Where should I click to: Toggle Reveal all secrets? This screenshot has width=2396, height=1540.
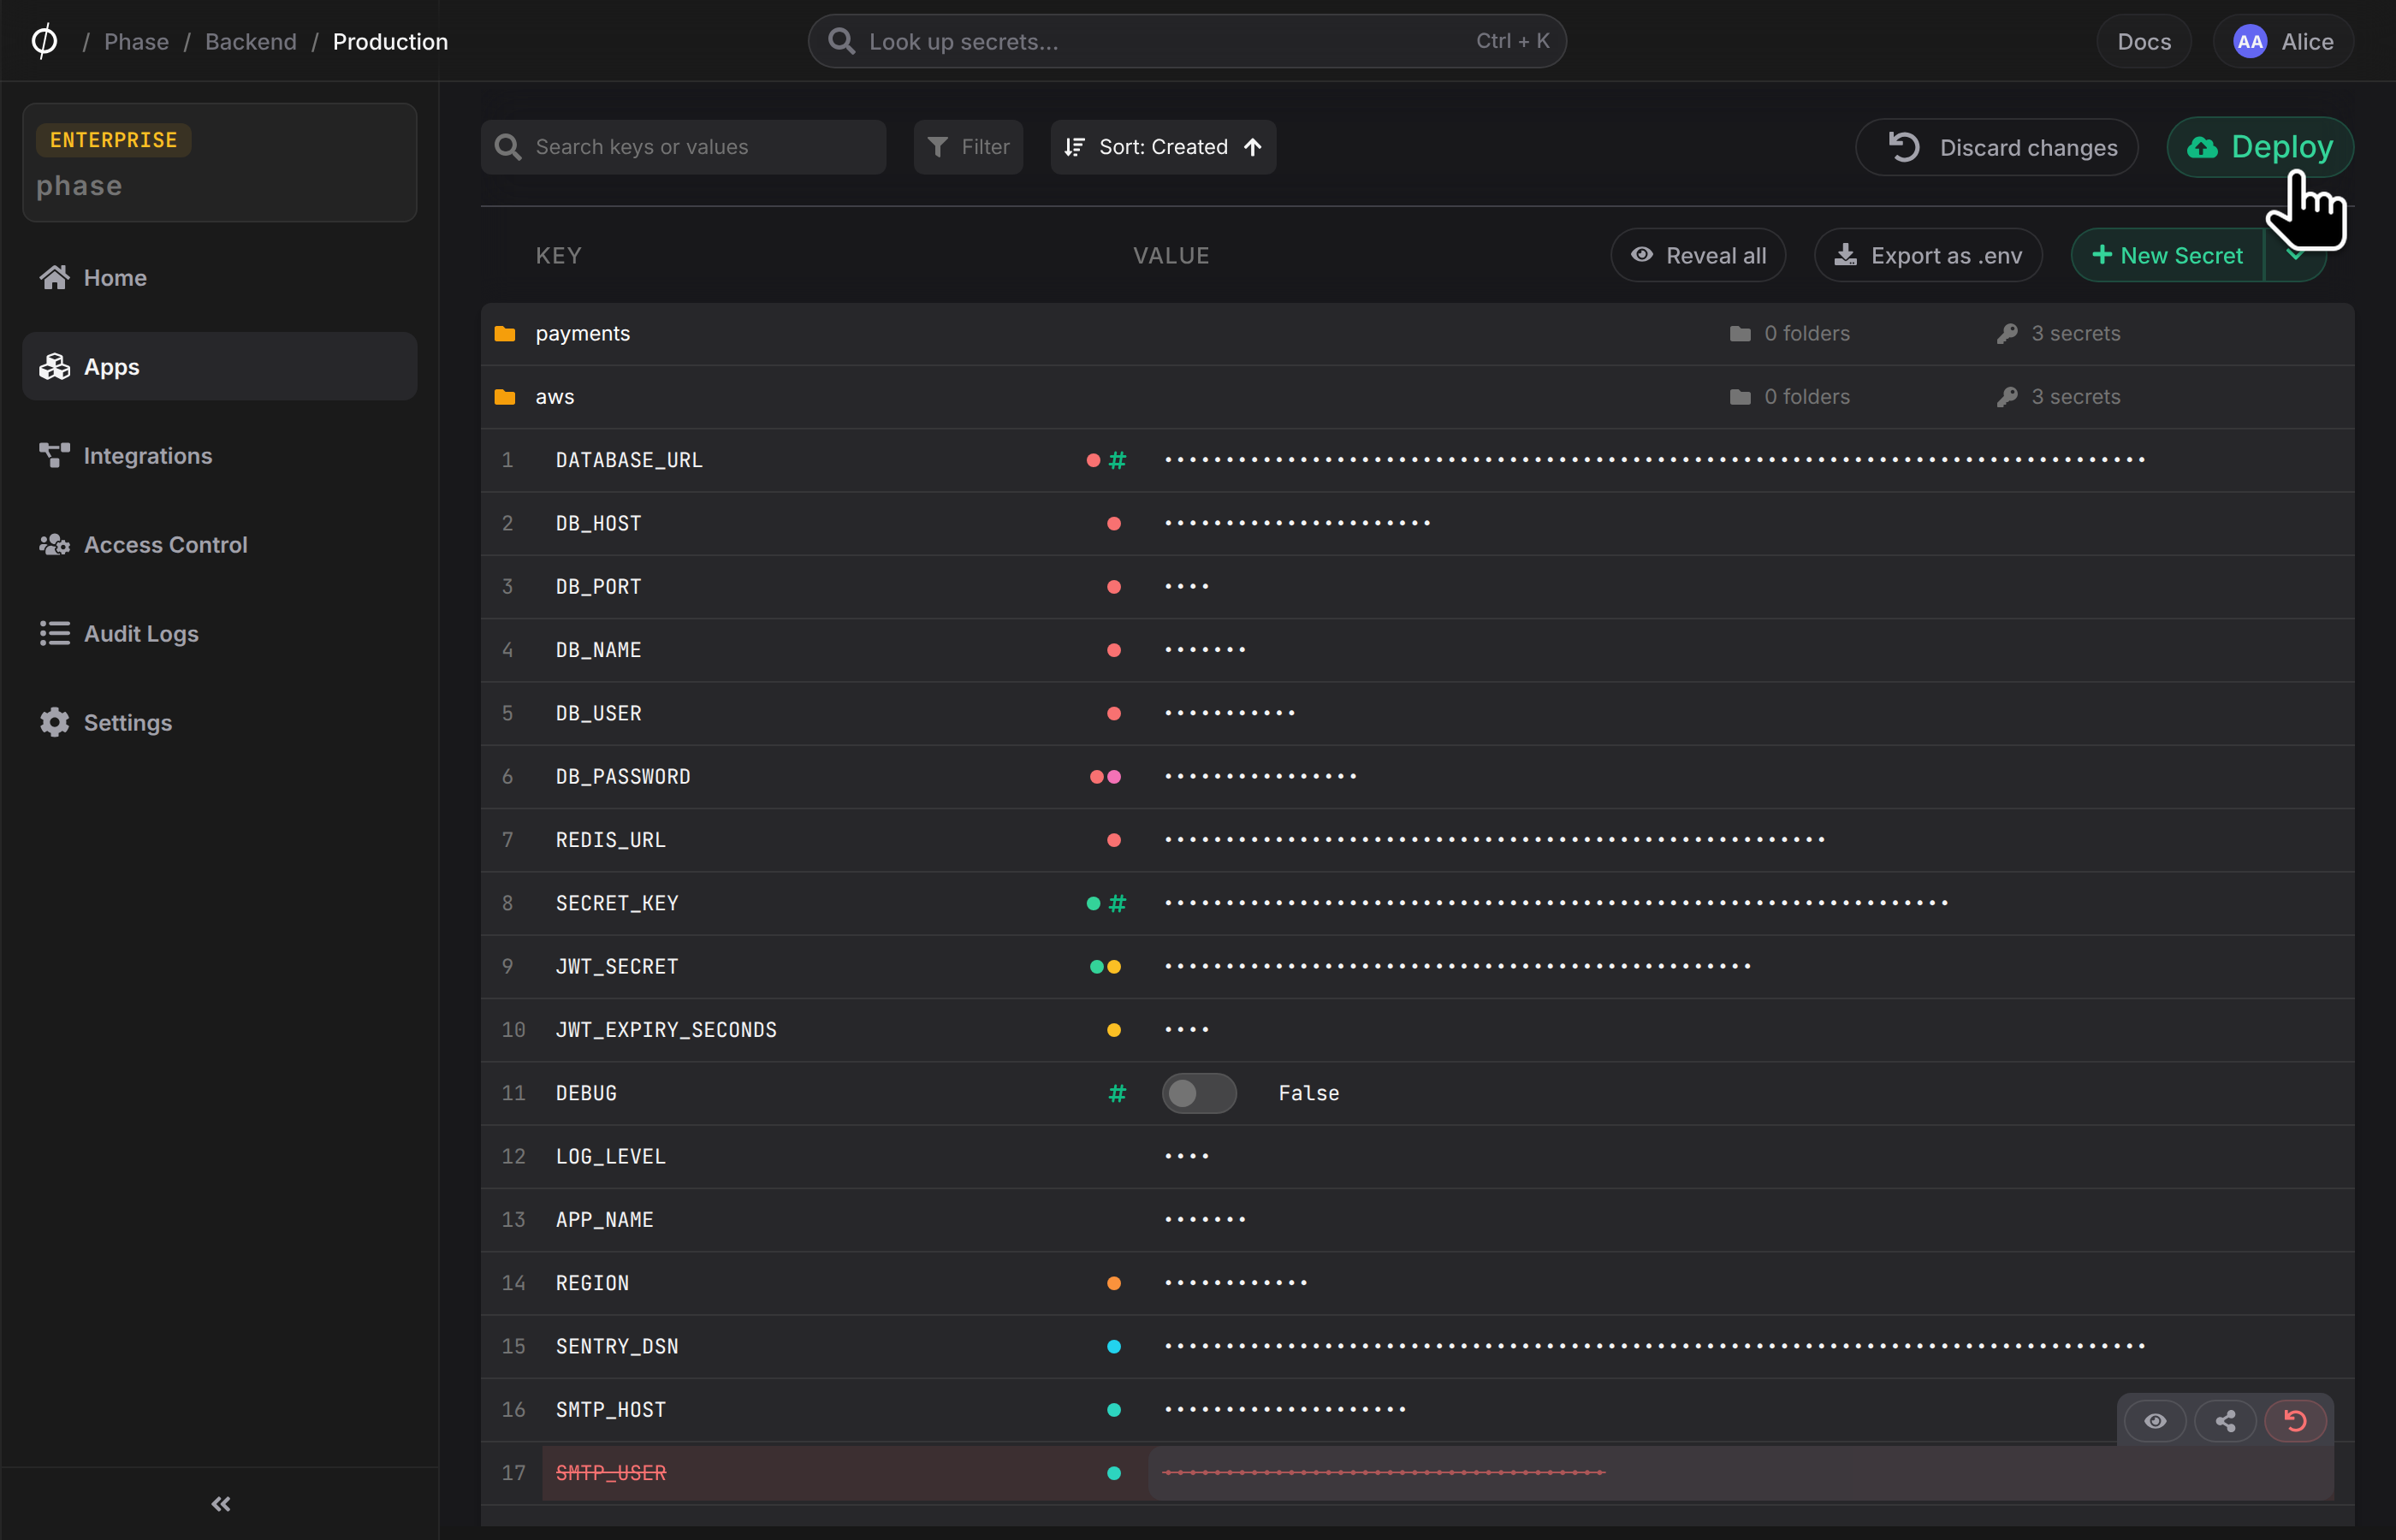(x=1697, y=255)
